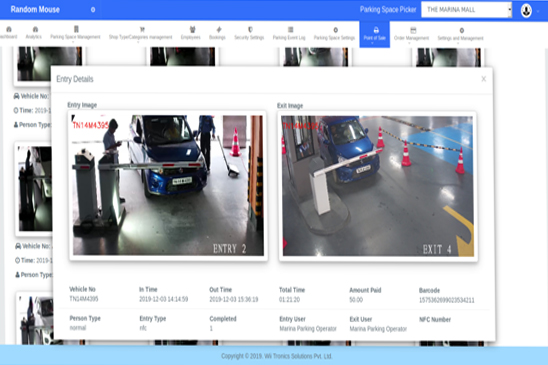Select the Amount Paid value 50.00
Screen dimensions: 548x365
tap(356, 300)
